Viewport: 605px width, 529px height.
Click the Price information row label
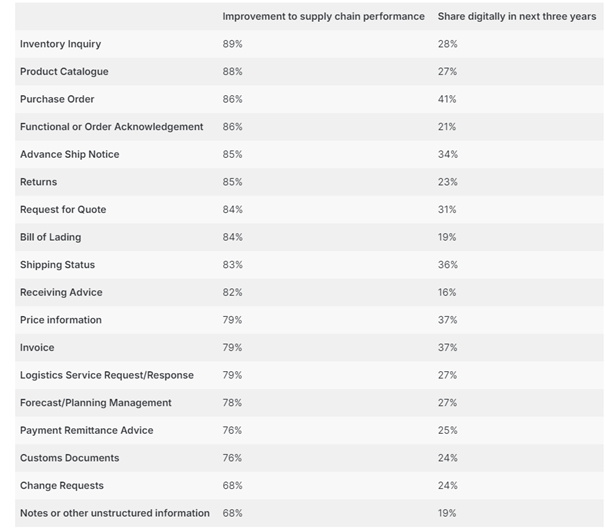61,320
